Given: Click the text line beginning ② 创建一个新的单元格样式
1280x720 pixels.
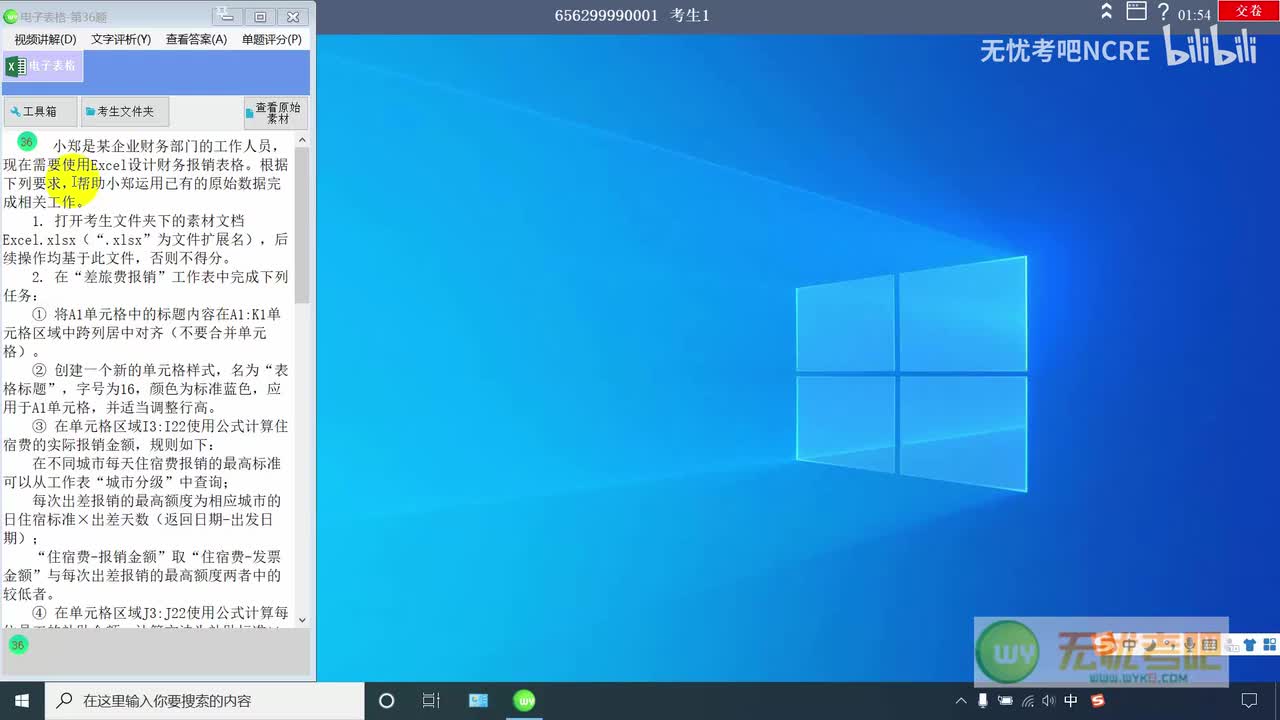Looking at the screenshot, I should [x=160, y=370].
